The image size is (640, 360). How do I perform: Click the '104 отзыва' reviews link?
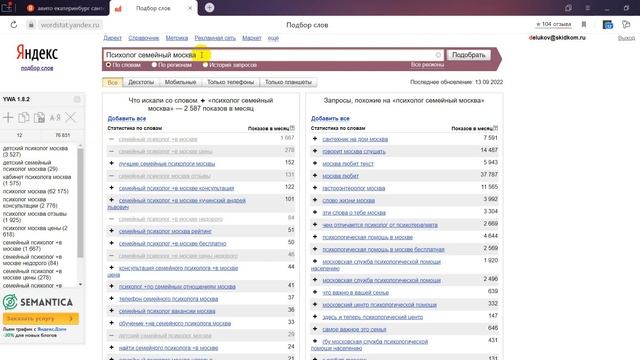[553, 24]
